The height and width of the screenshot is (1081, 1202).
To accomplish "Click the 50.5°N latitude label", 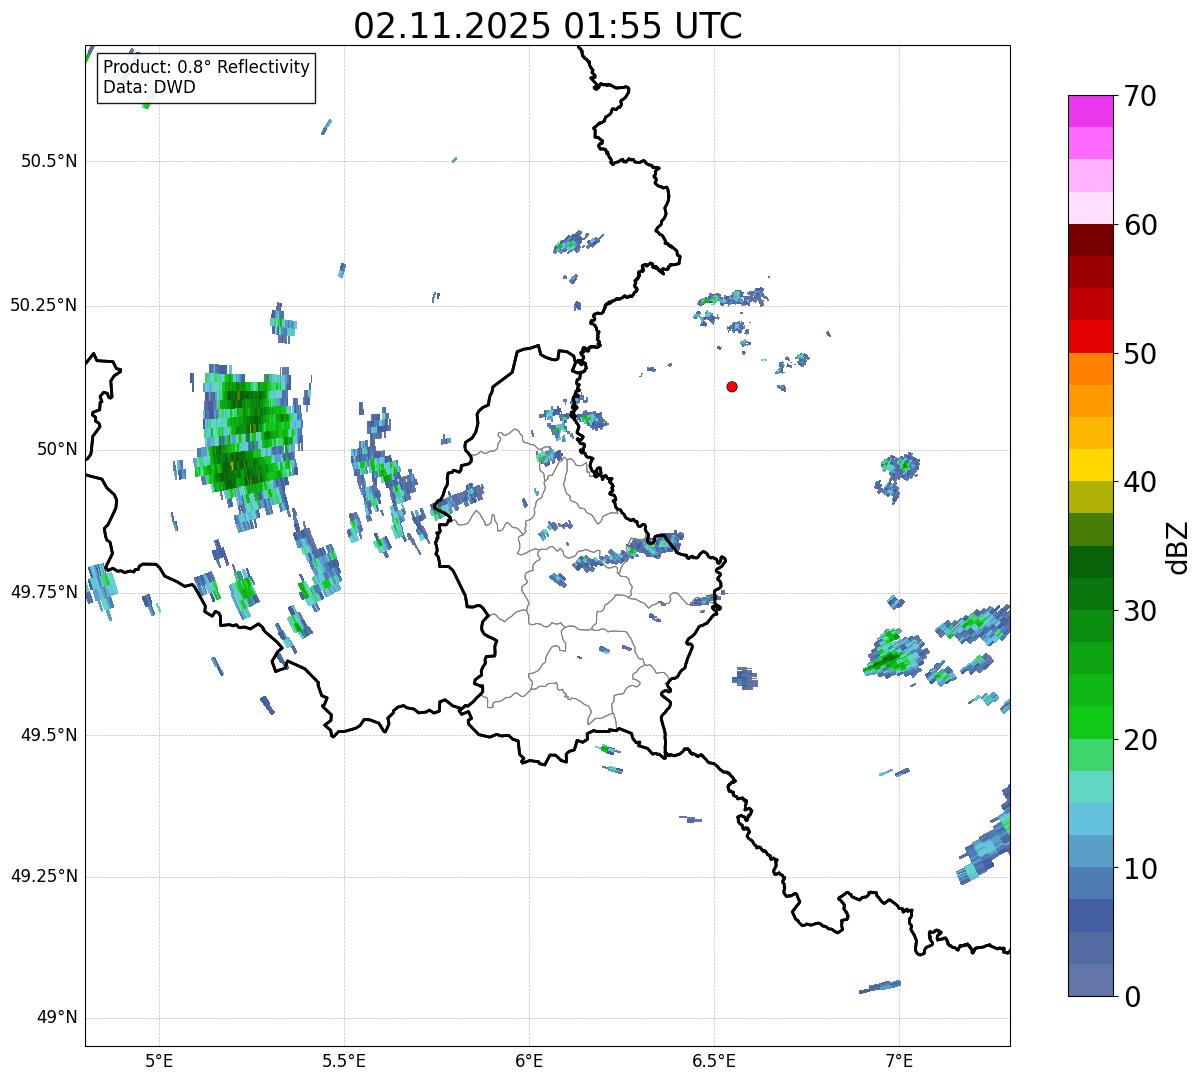I will point(48,162).
